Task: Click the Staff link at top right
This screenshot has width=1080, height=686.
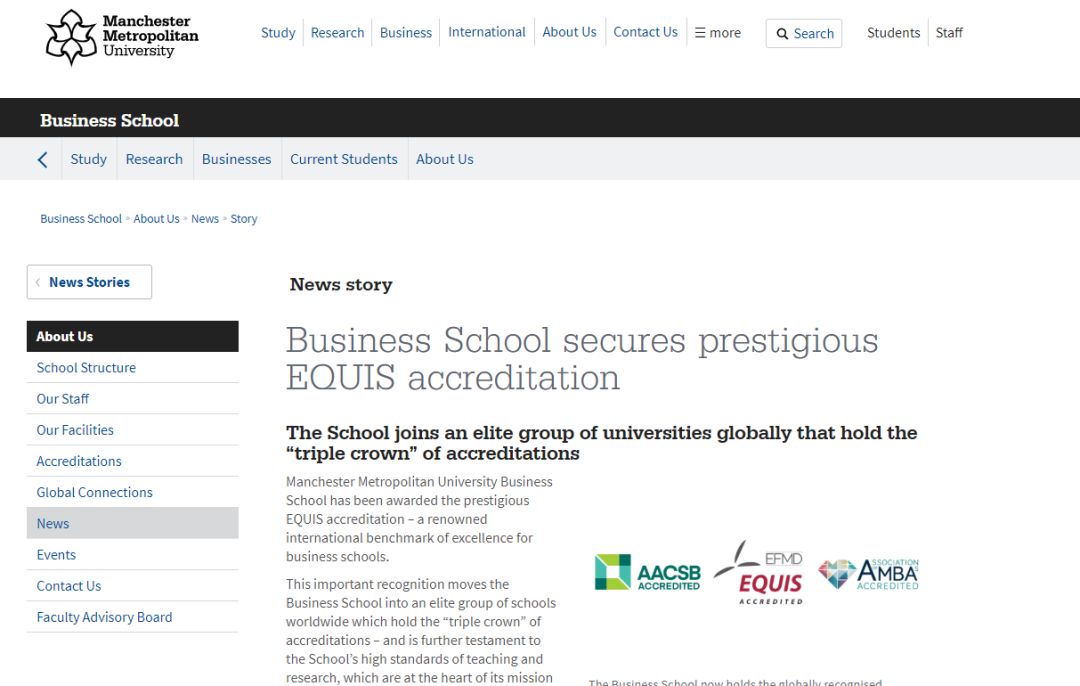Action: 949,33
